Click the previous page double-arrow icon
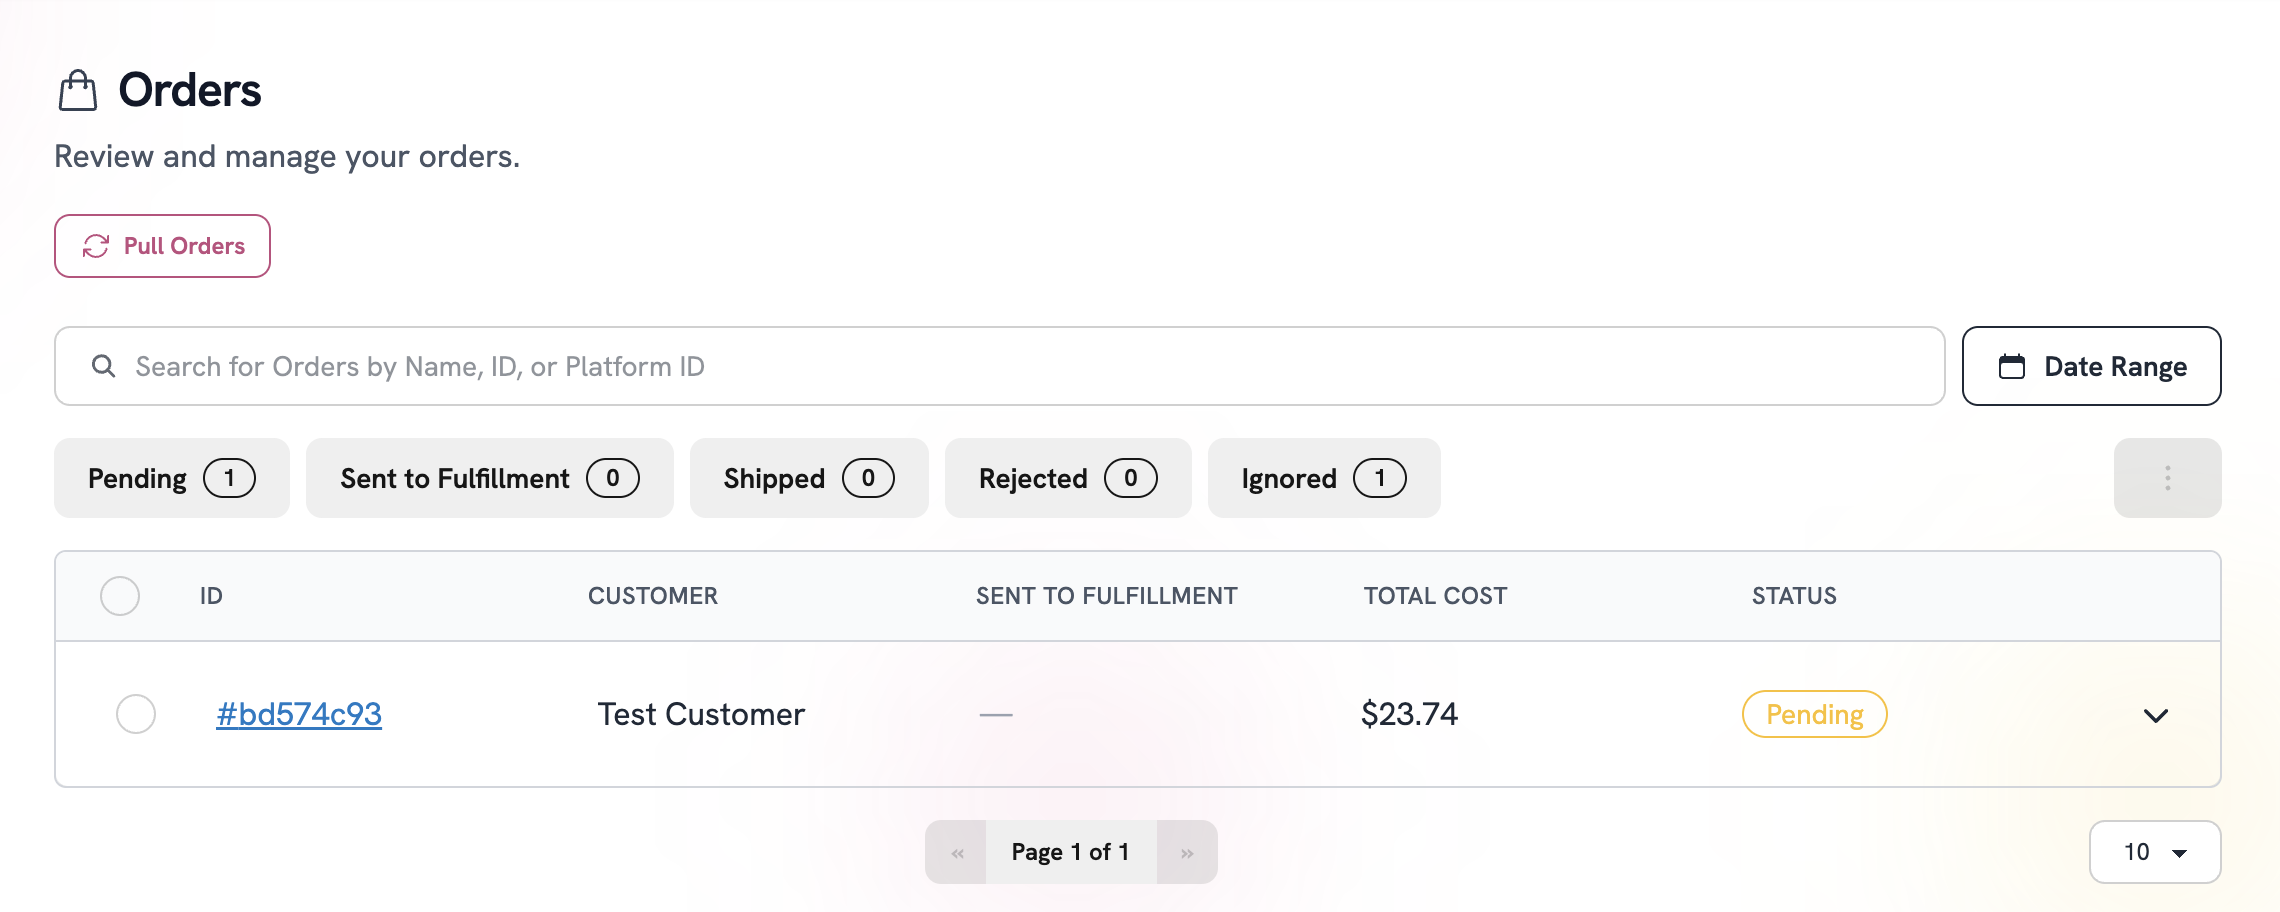Screen dimensions: 2280x912 point(956,851)
